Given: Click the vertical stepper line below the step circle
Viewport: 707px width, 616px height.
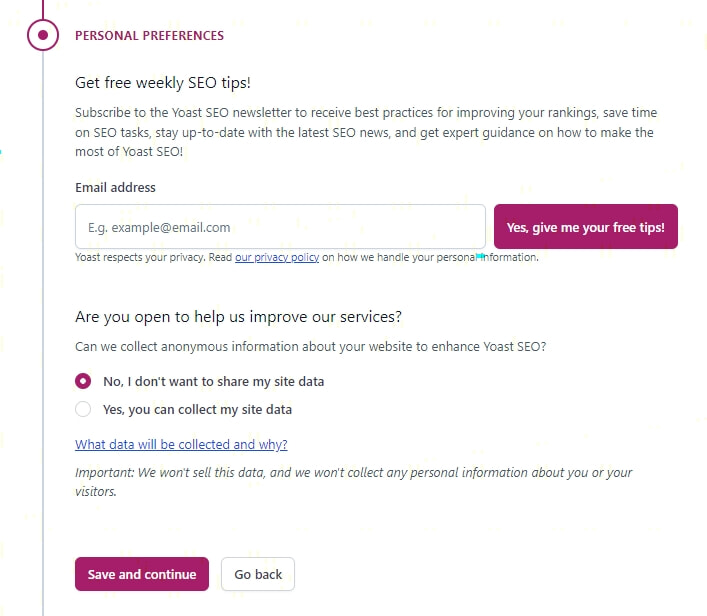Looking at the screenshot, I should click(x=43, y=300).
